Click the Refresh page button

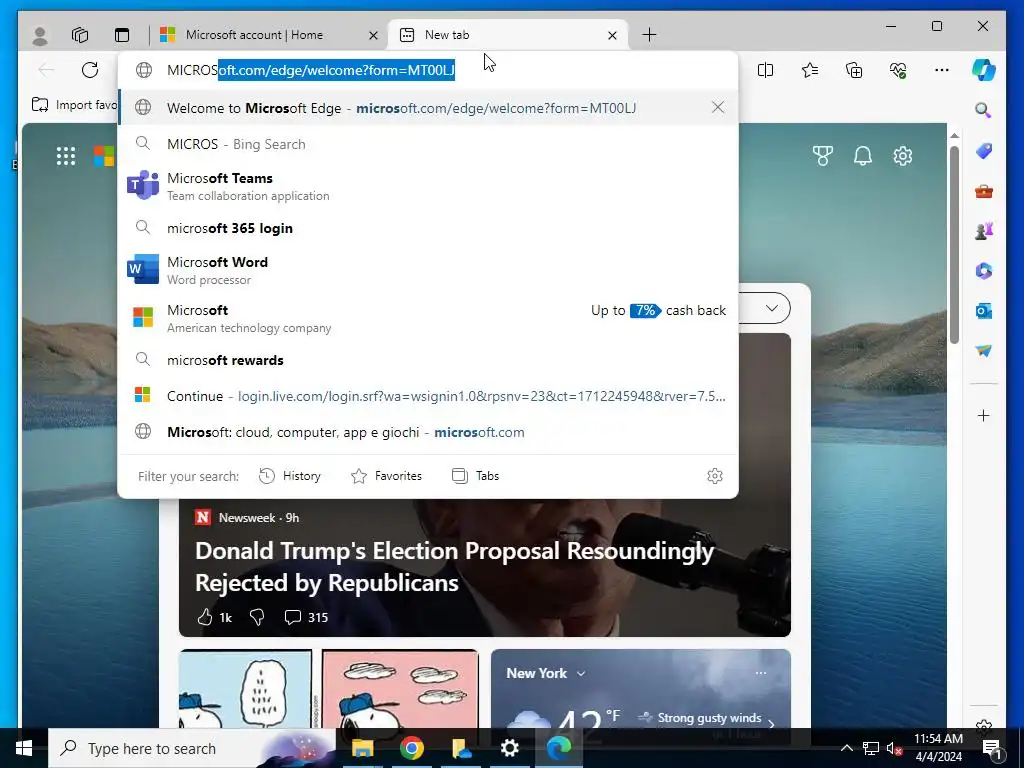click(90, 70)
